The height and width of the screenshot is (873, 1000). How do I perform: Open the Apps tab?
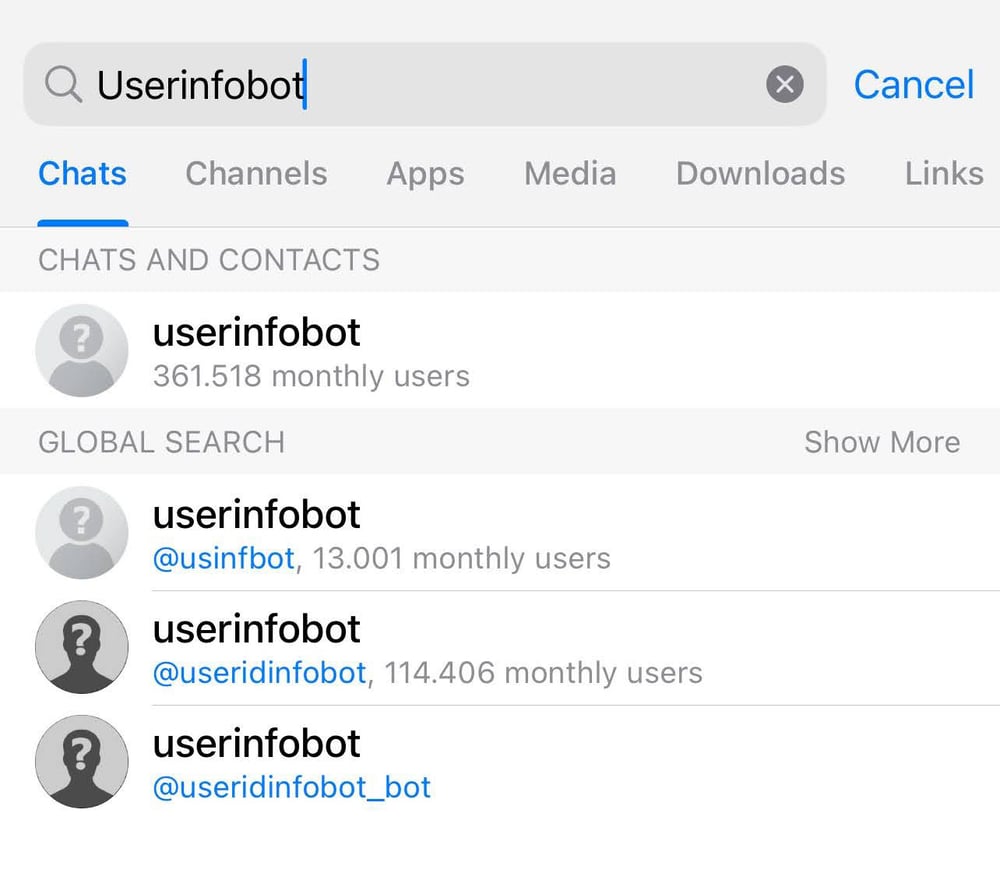click(x=425, y=175)
